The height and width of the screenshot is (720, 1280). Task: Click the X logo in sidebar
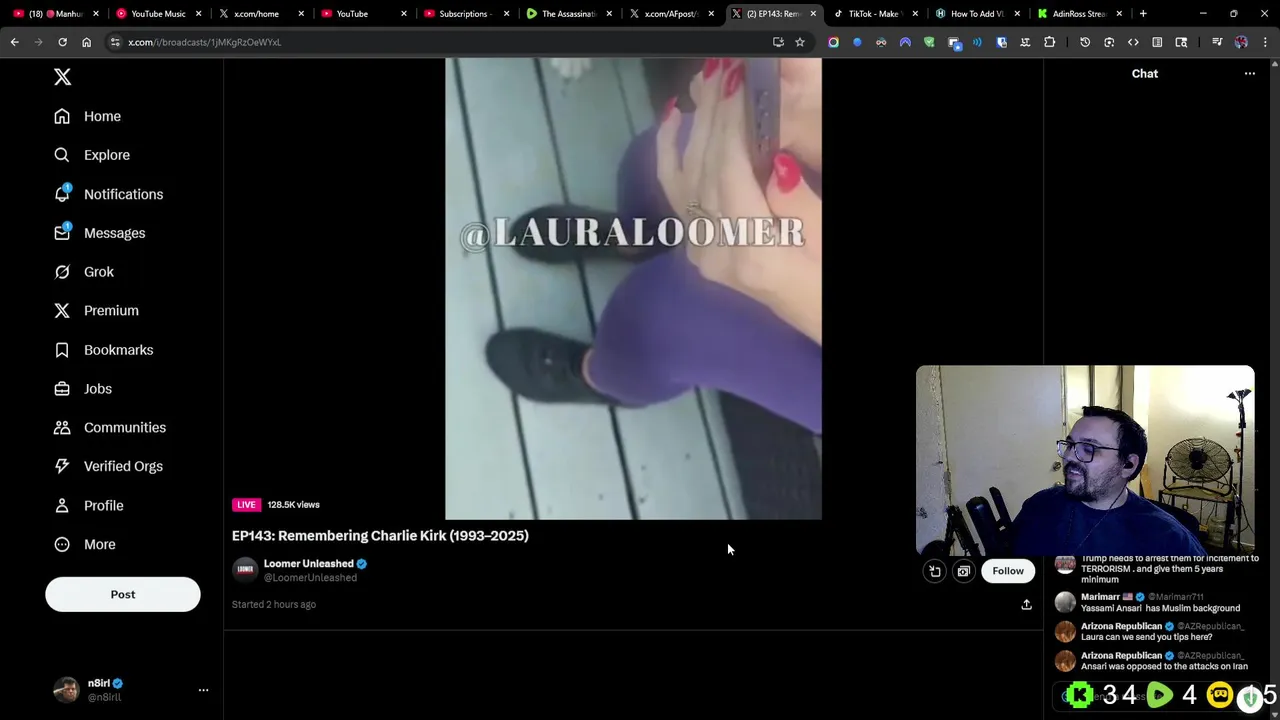click(x=62, y=77)
